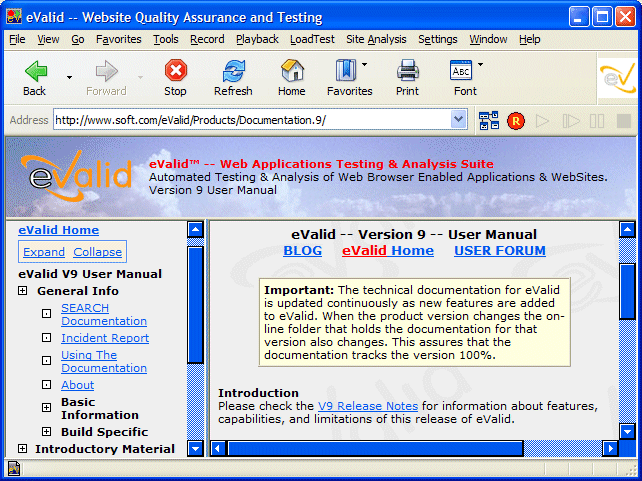Open the About link in sidebar

click(x=77, y=385)
